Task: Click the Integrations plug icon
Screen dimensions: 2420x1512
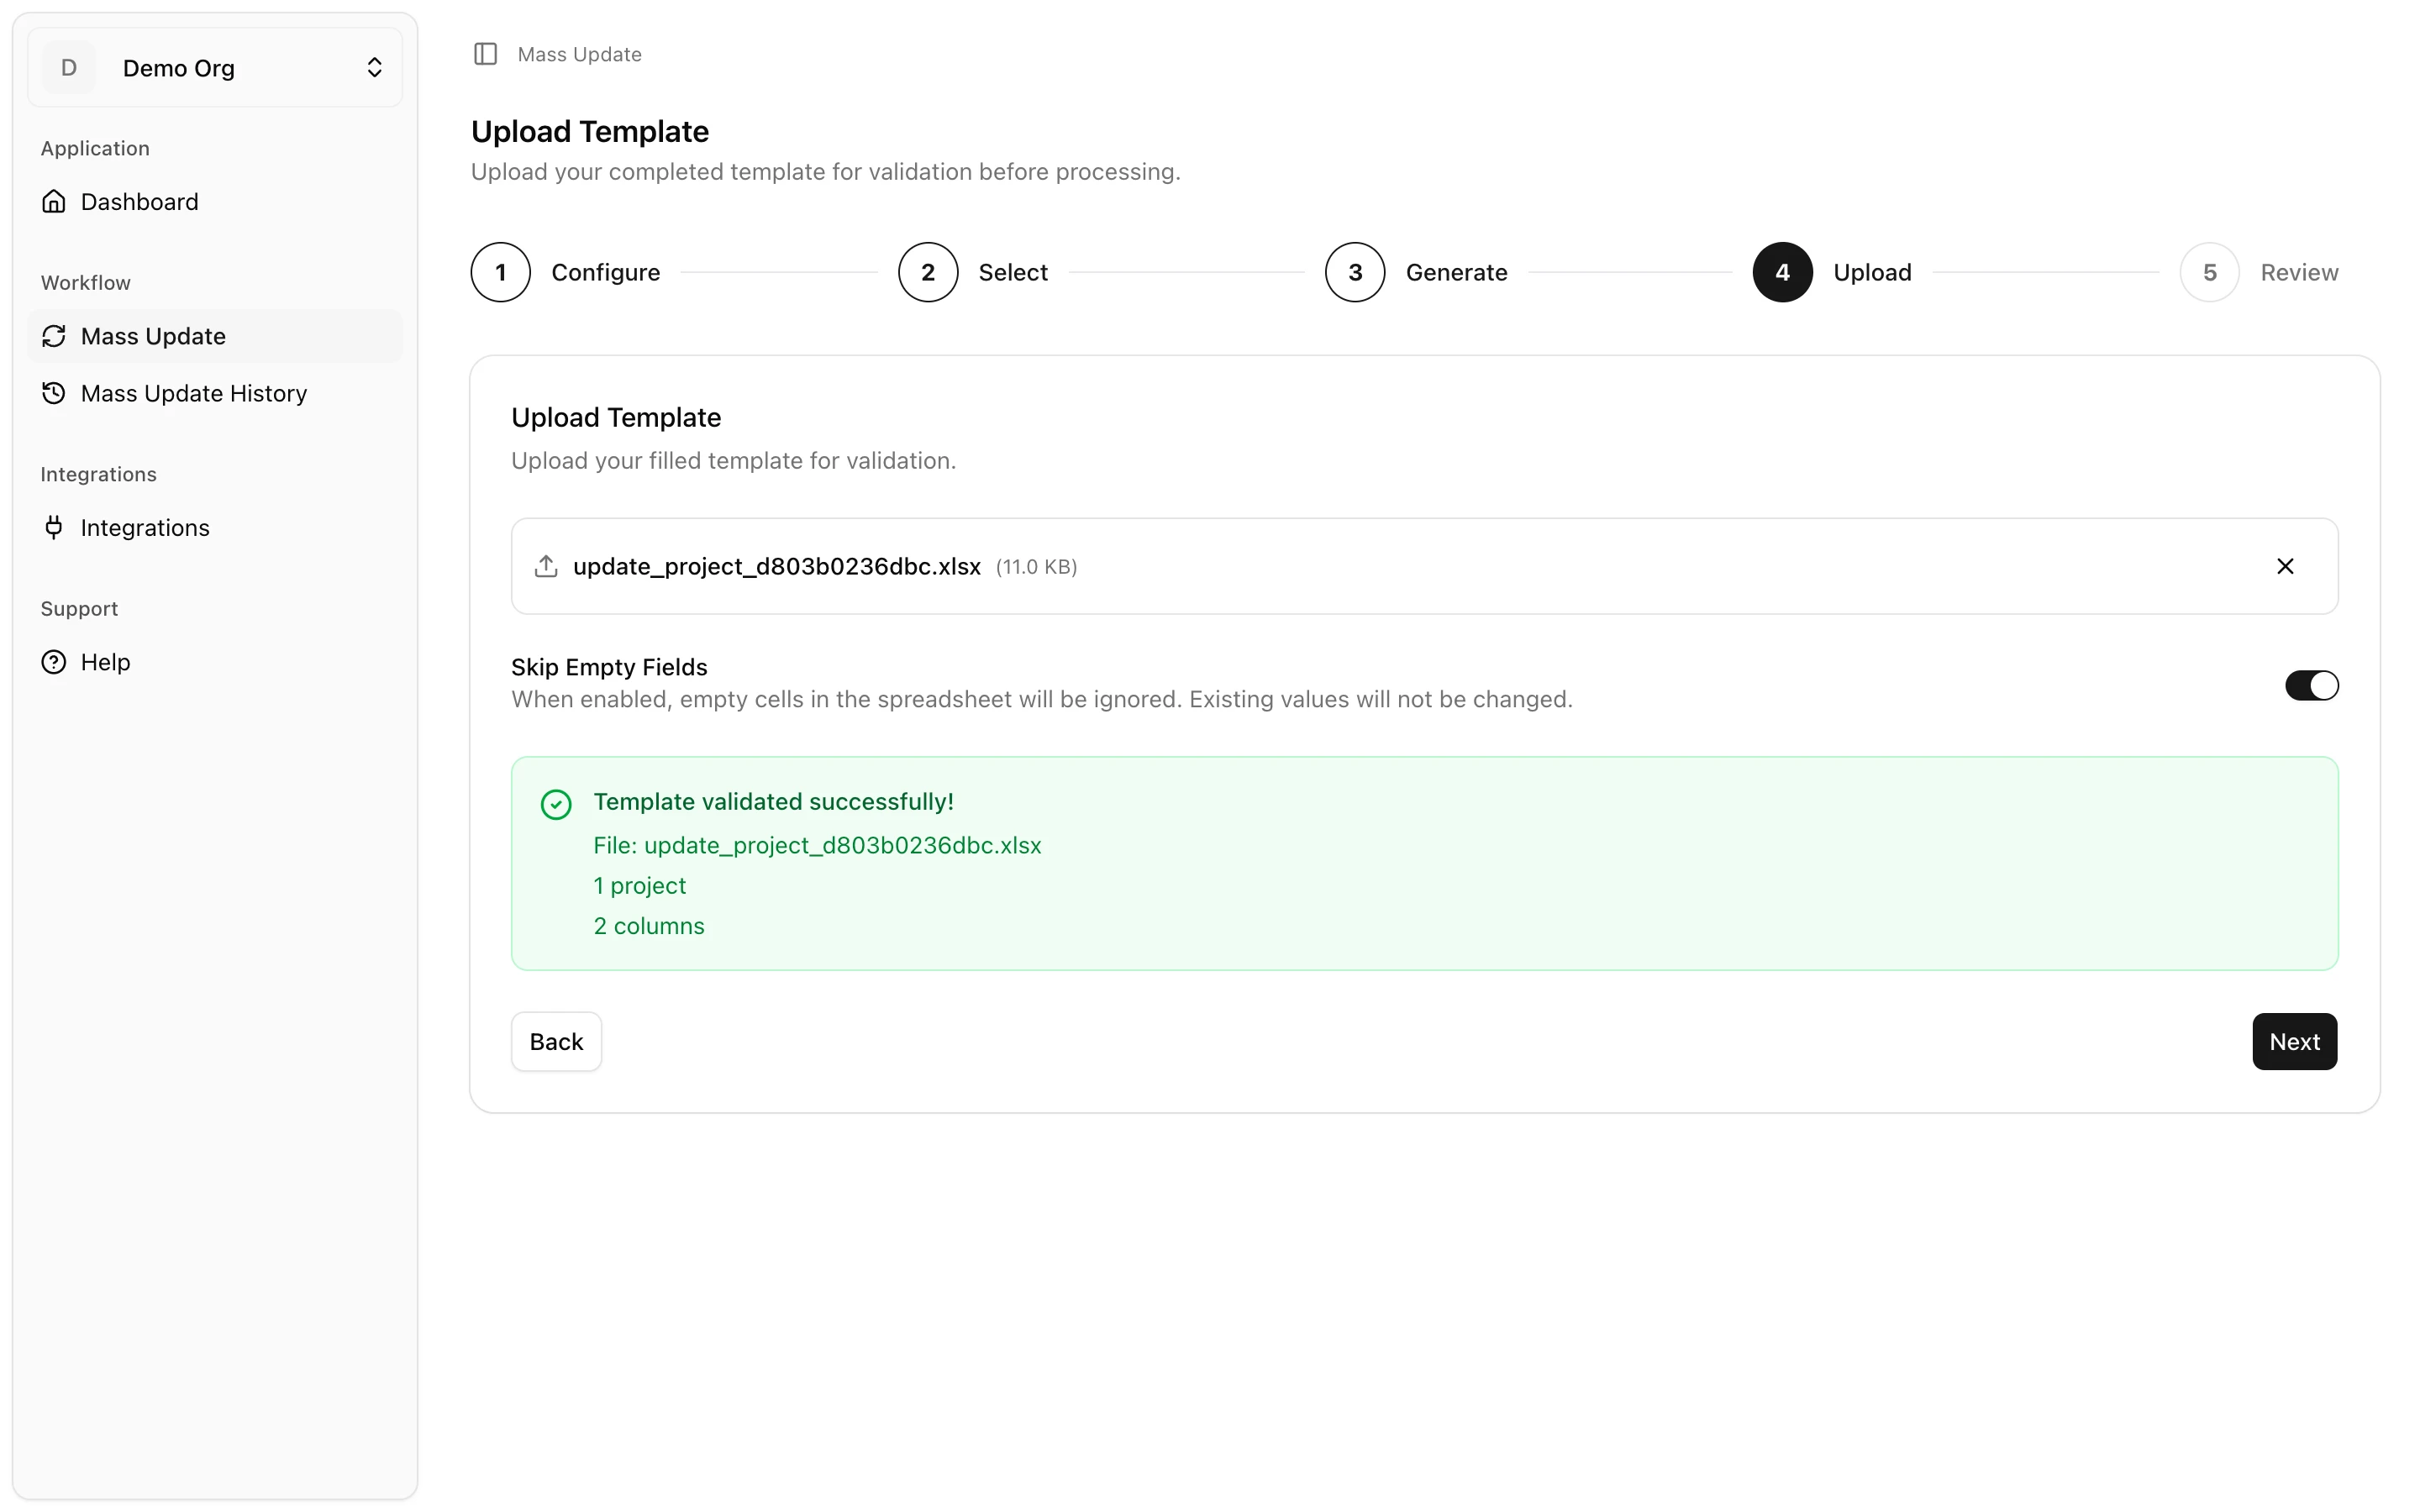Action: click(54, 527)
